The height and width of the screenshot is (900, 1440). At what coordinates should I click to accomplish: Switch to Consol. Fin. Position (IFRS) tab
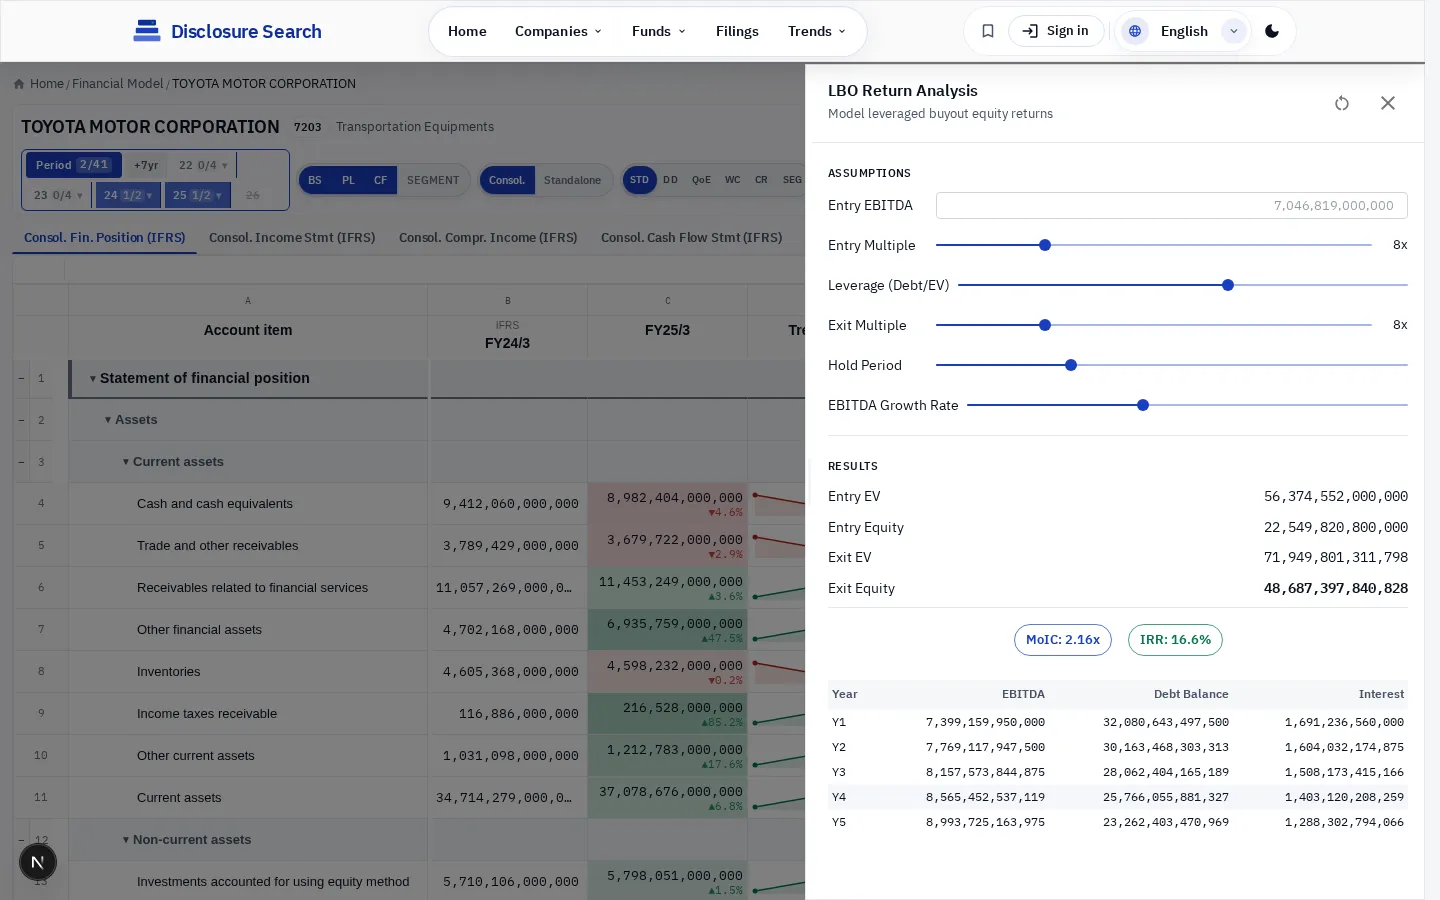[x=105, y=237]
